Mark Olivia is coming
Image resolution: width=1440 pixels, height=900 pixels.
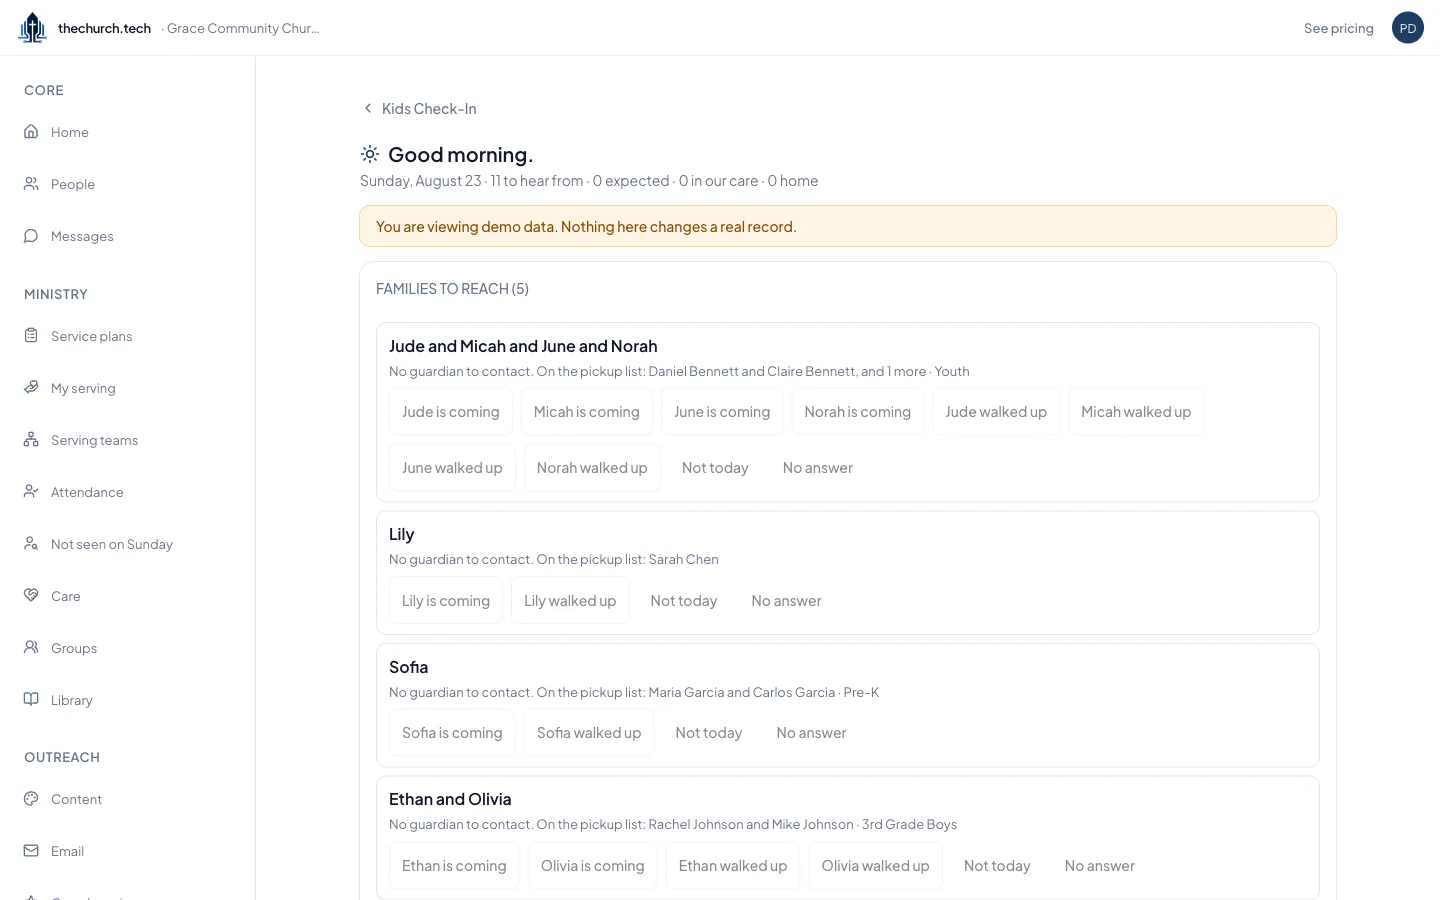pos(593,866)
